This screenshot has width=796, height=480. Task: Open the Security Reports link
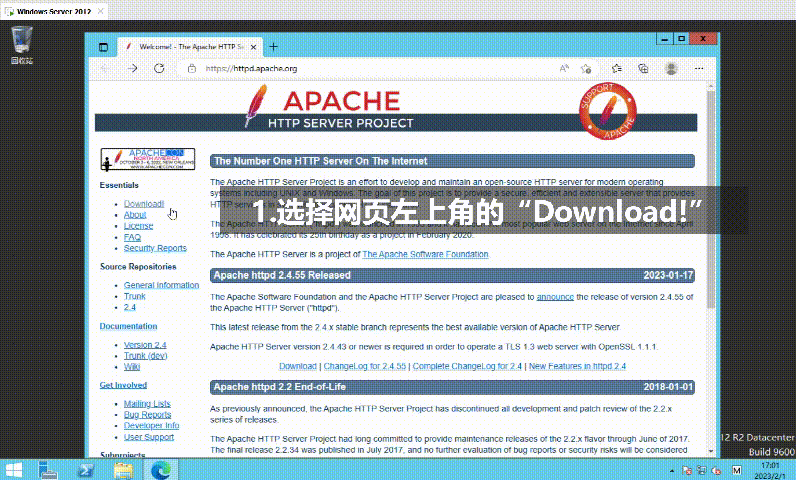click(155, 248)
